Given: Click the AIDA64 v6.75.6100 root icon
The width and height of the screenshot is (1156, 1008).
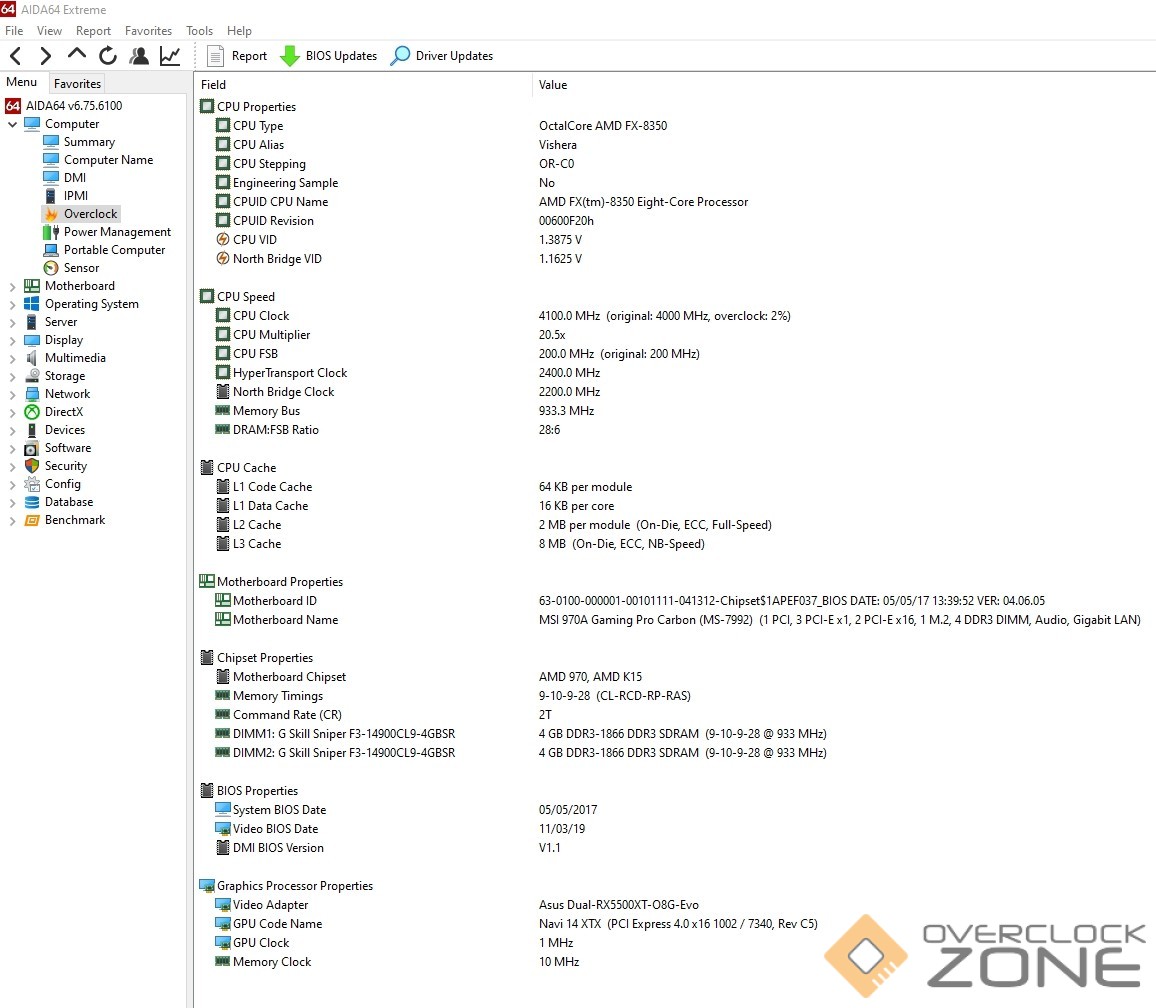Looking at the screenshot, I should (x=13, y=105).
